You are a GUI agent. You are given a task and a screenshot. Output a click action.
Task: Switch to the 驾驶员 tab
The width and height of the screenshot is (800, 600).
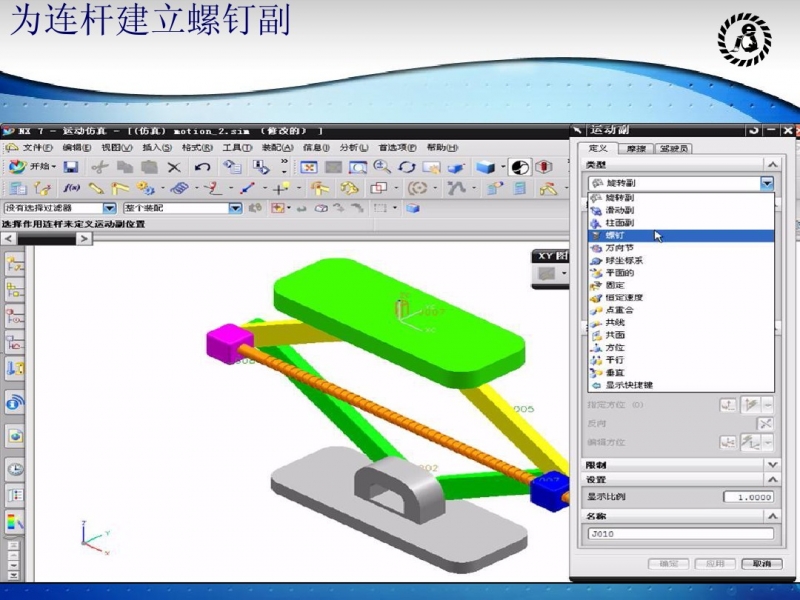(673, 148)
